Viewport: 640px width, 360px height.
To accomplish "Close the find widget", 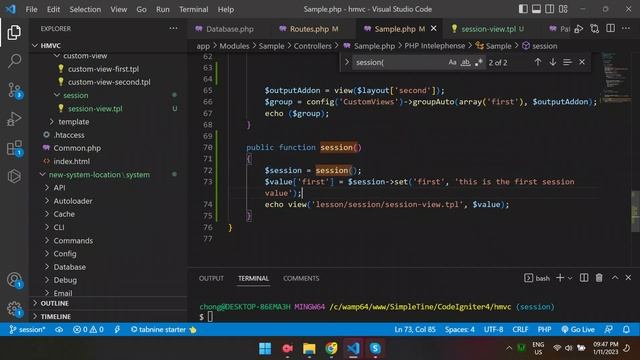I will click(582, 62).
